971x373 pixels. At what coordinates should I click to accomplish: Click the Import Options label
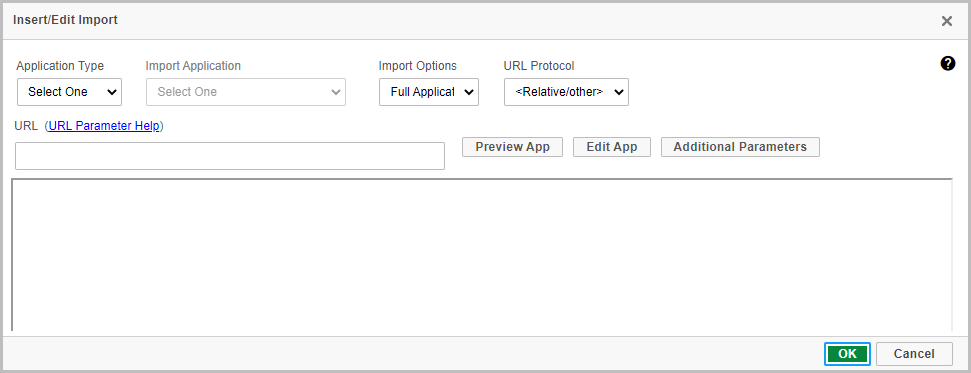click(417, 66)
